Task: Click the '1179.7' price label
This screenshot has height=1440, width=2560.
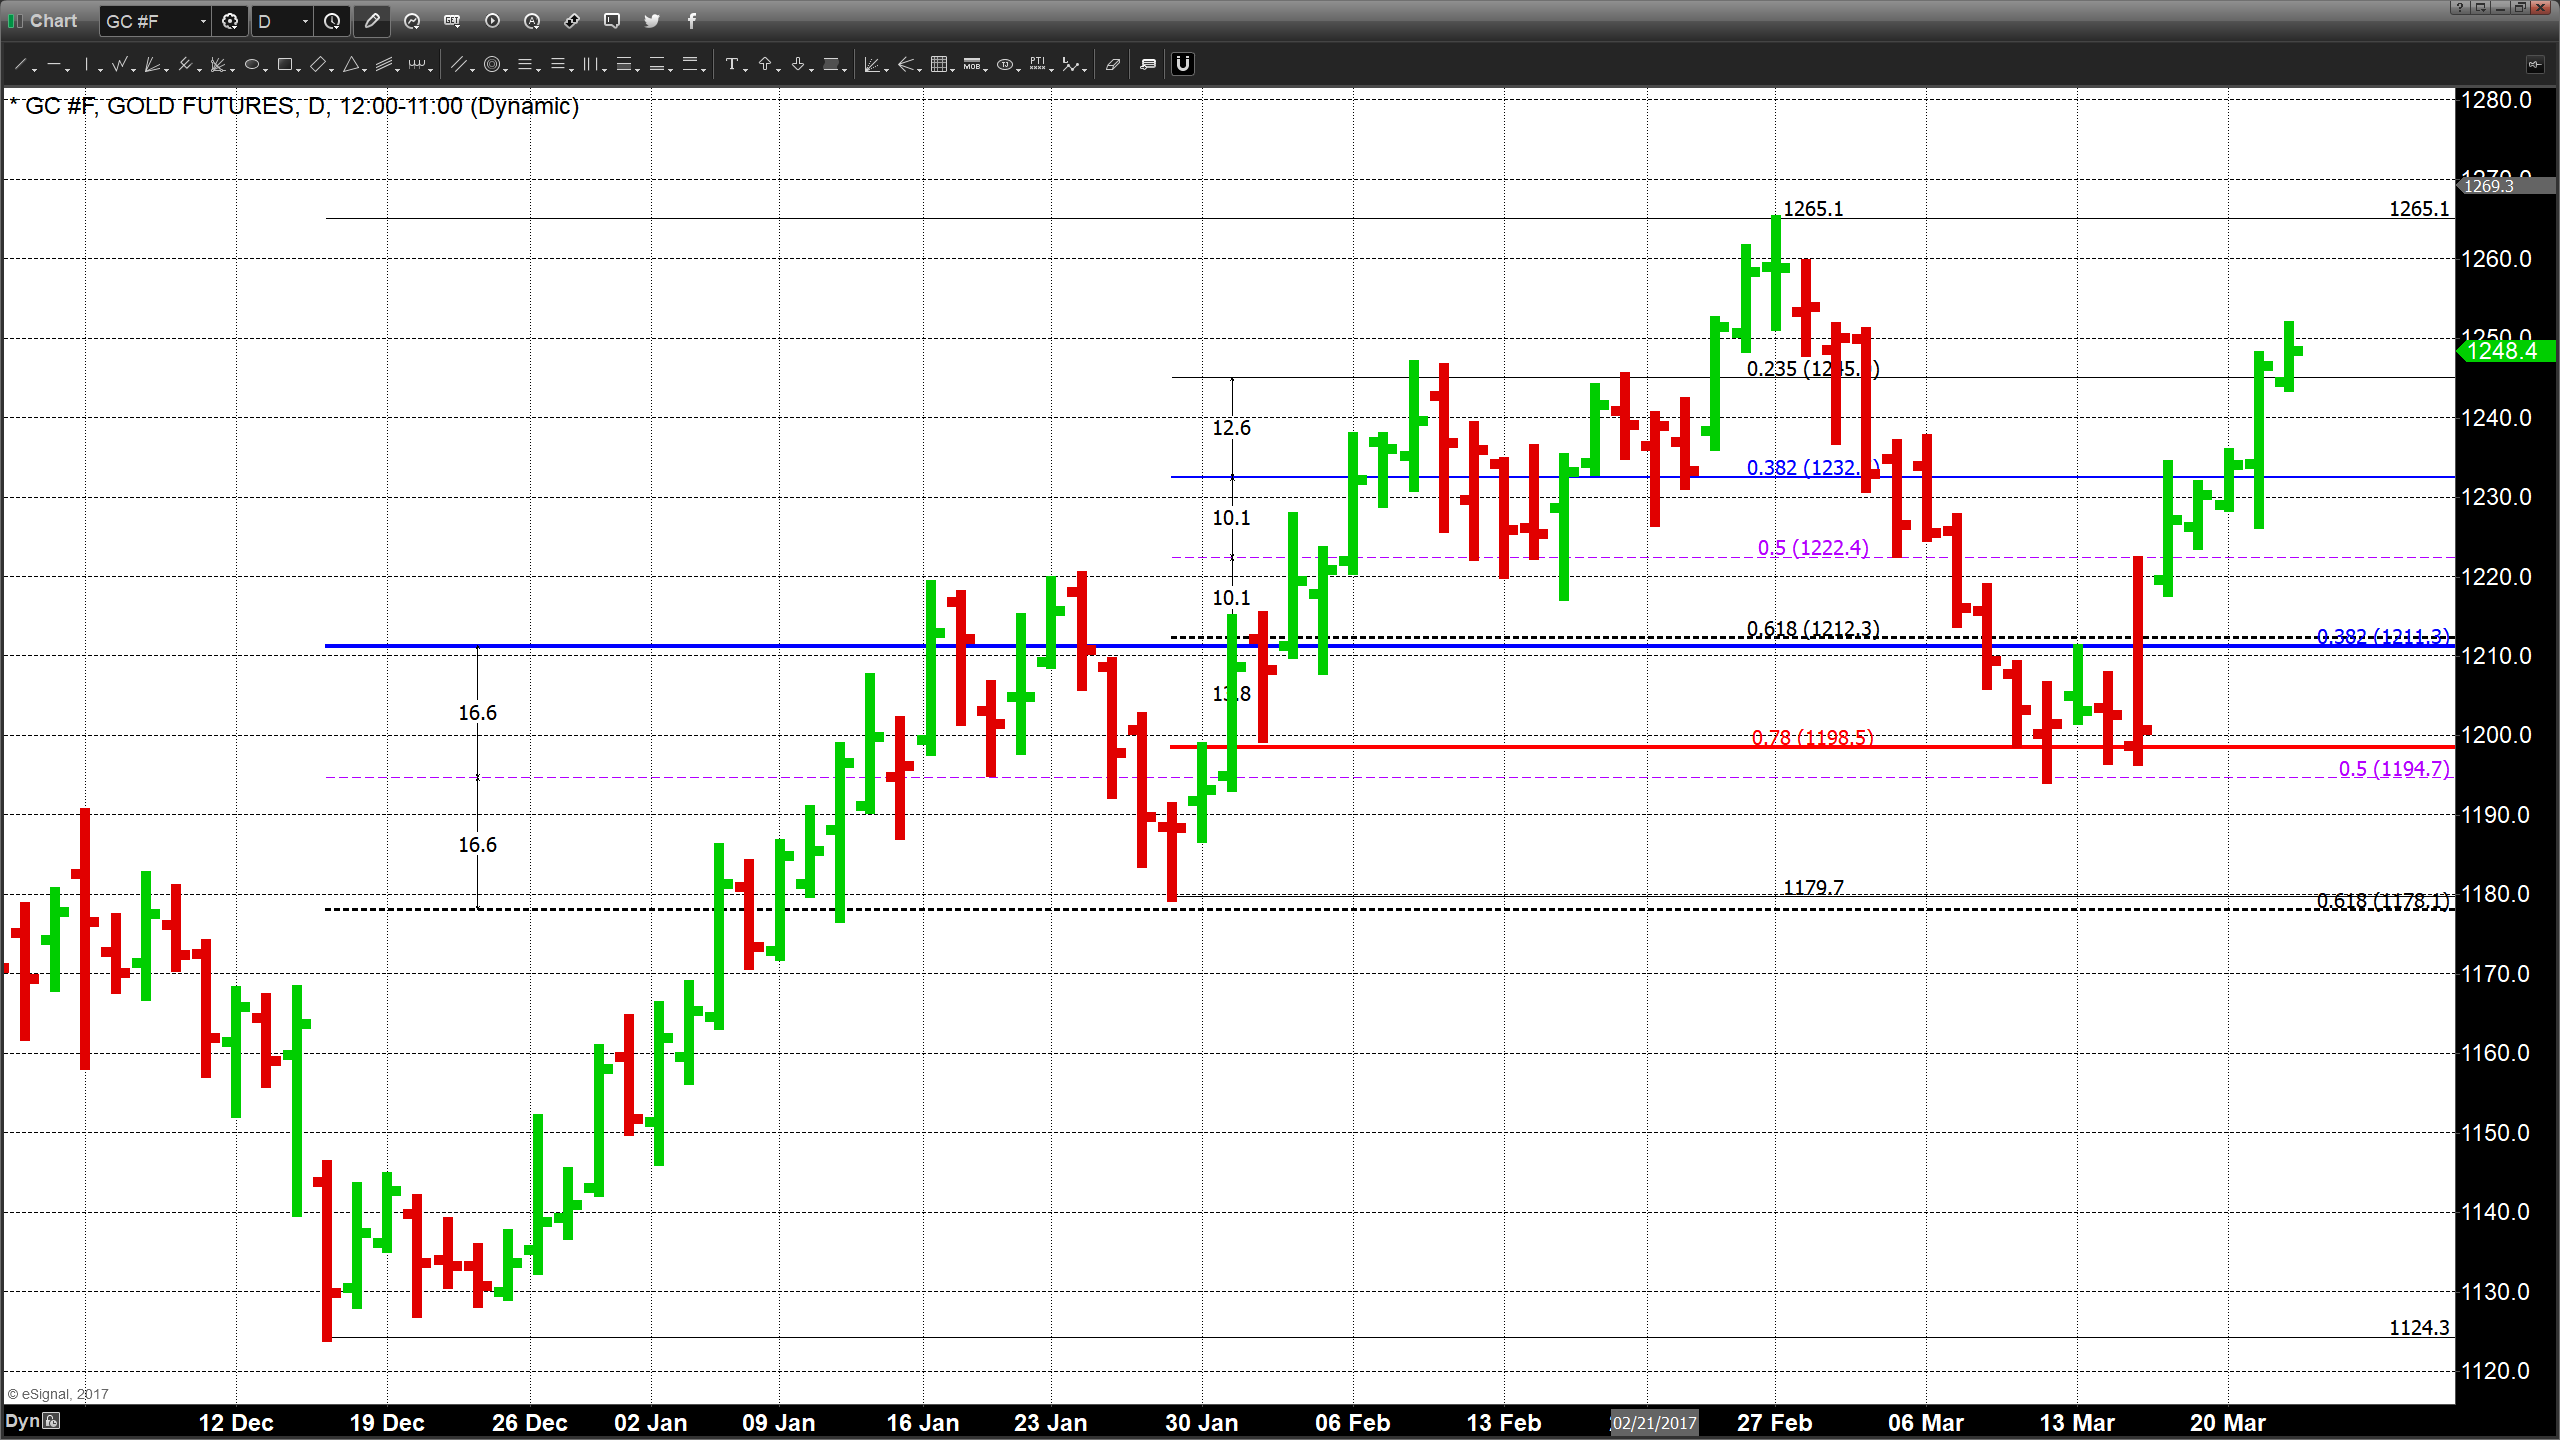Action: (1813, 887)
